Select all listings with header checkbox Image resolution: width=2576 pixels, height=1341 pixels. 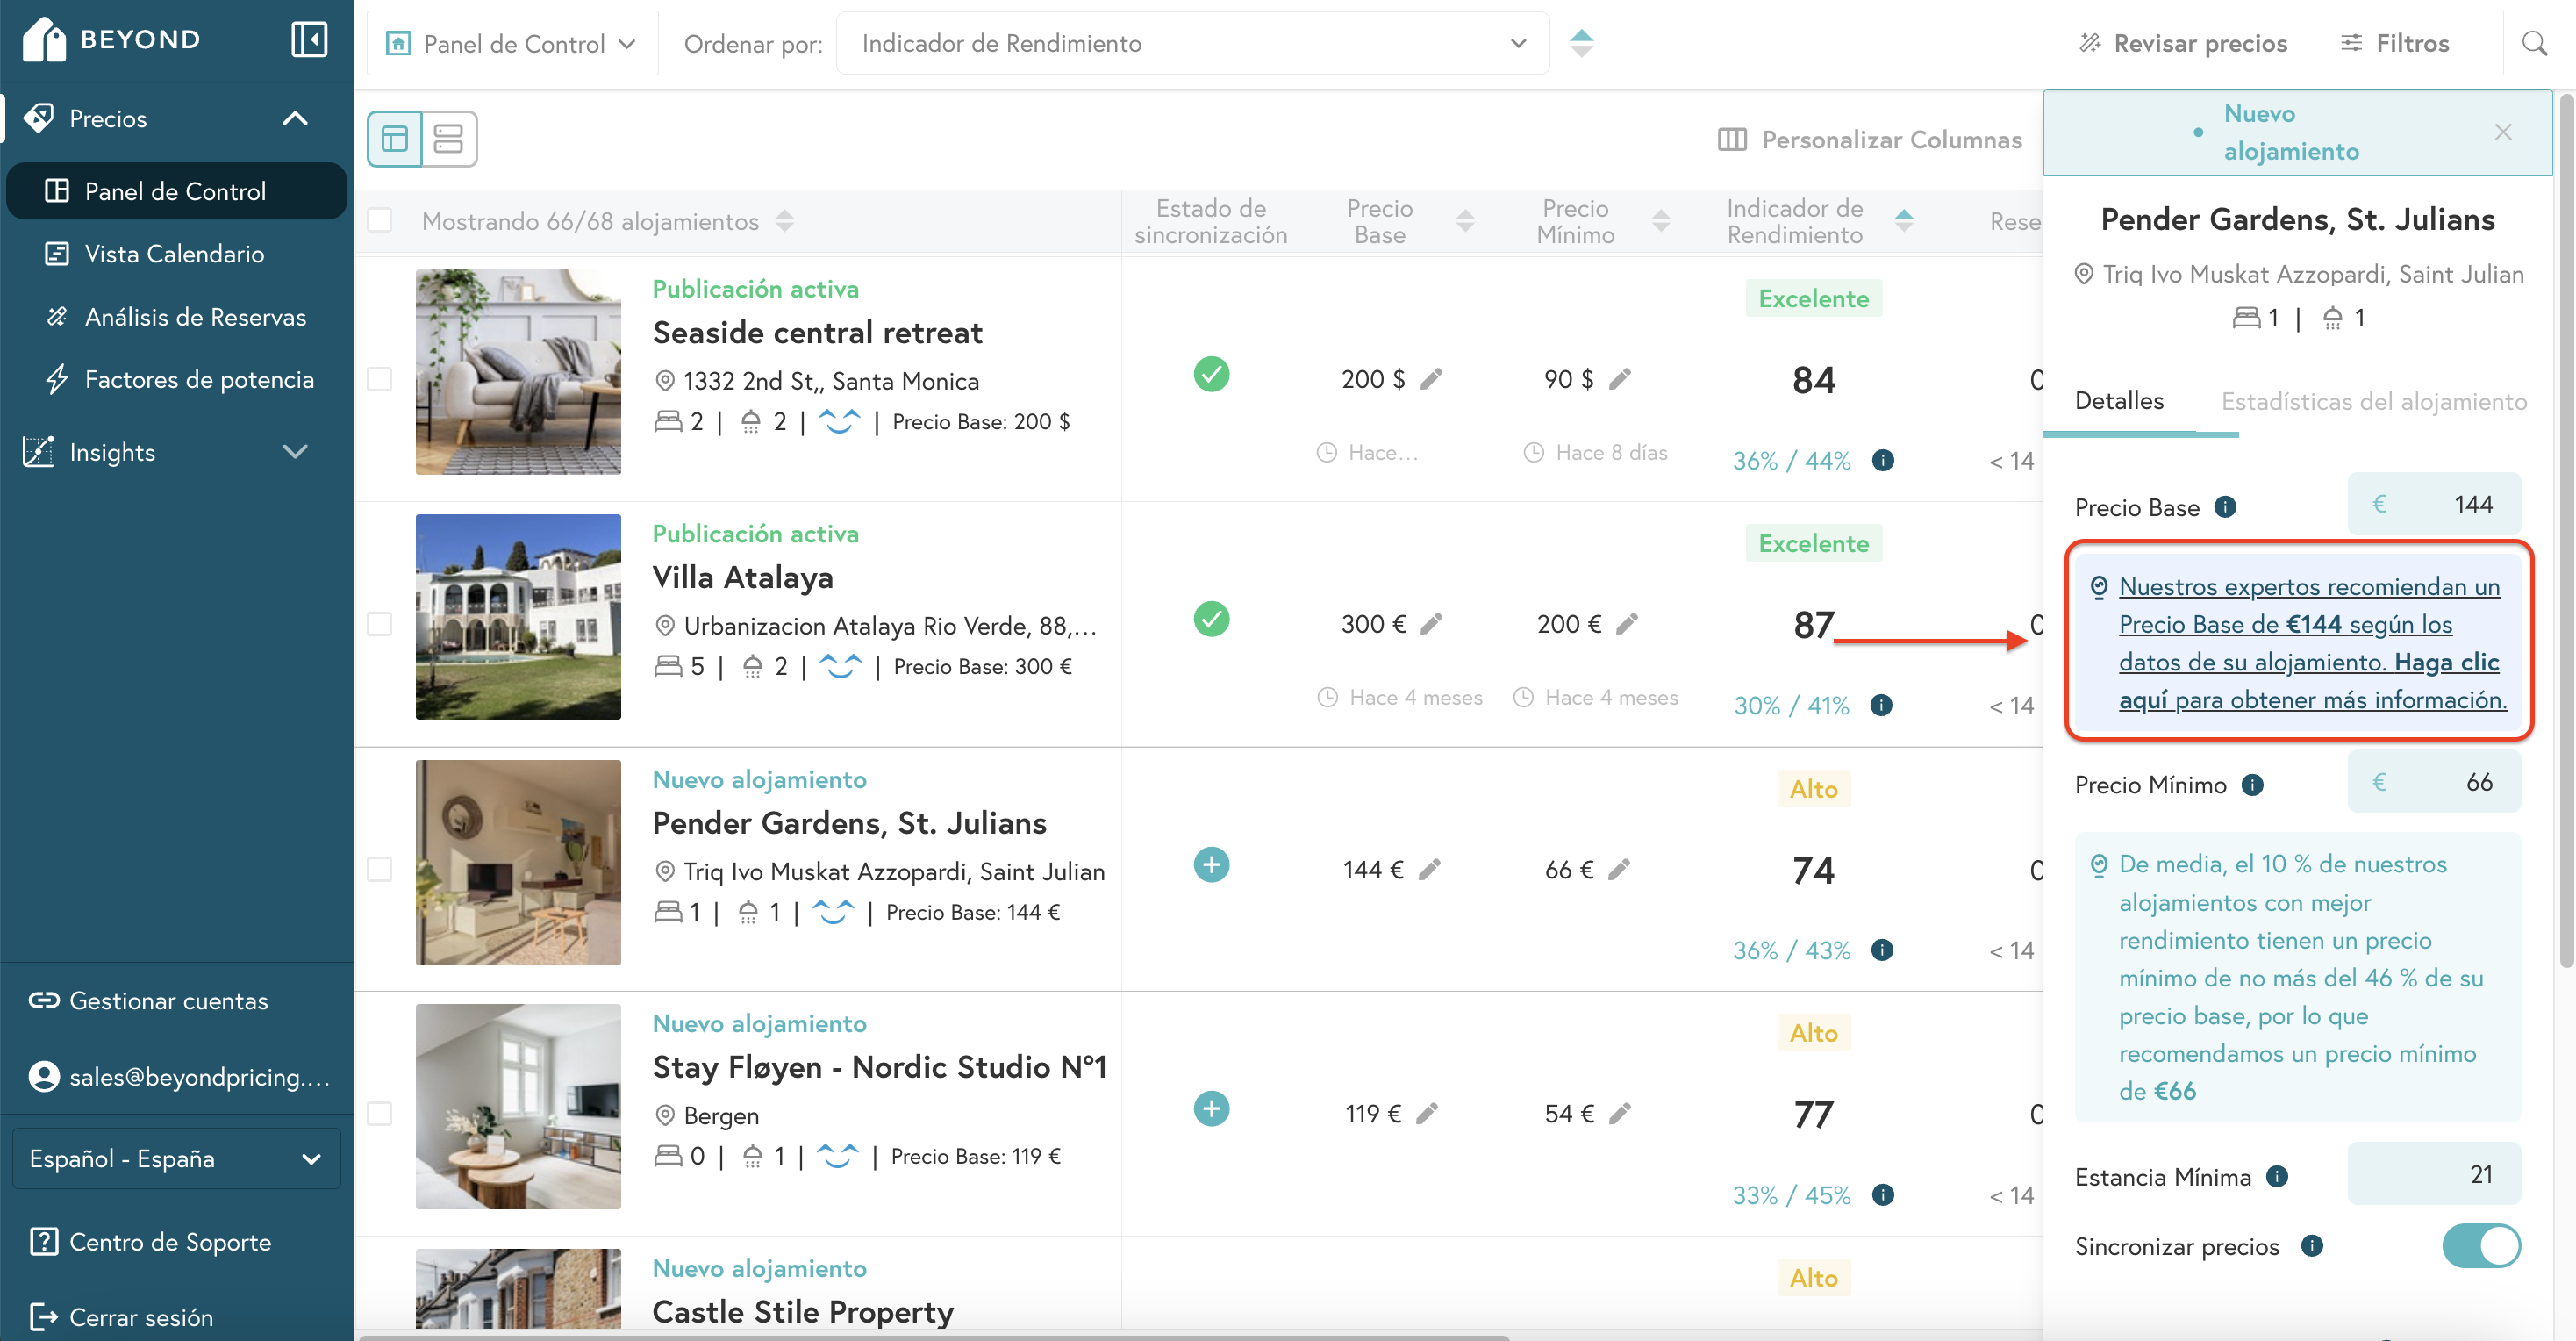(x=380, y=220)
